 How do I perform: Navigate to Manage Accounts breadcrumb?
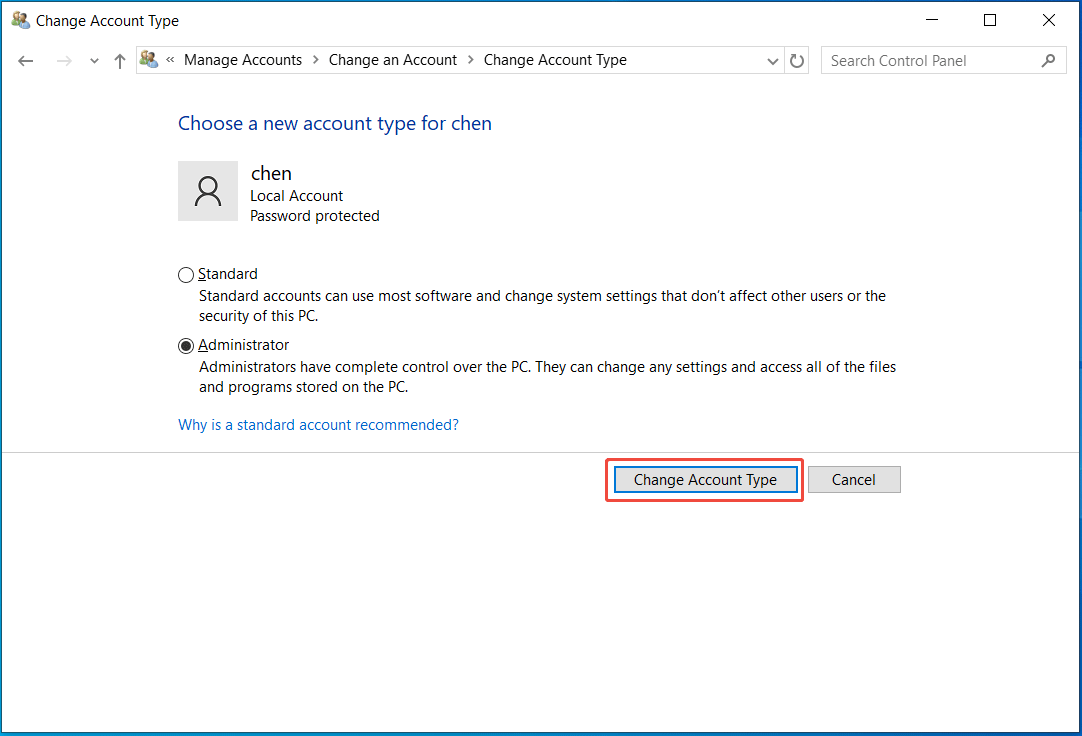pyautogui.click(x=243, y=60)
